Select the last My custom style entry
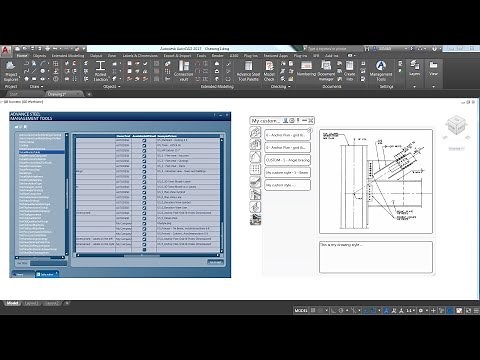The width and height of the screenshot is (480, 360). pyautogui.click(x=287, y=185)
